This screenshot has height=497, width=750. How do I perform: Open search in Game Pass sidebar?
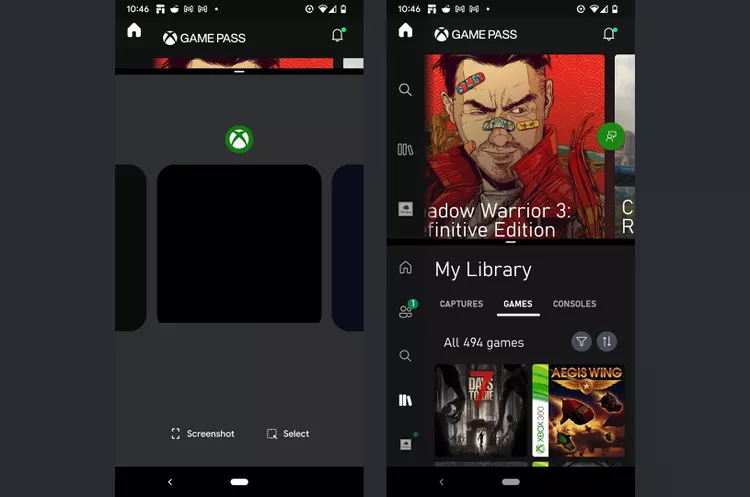405,89
